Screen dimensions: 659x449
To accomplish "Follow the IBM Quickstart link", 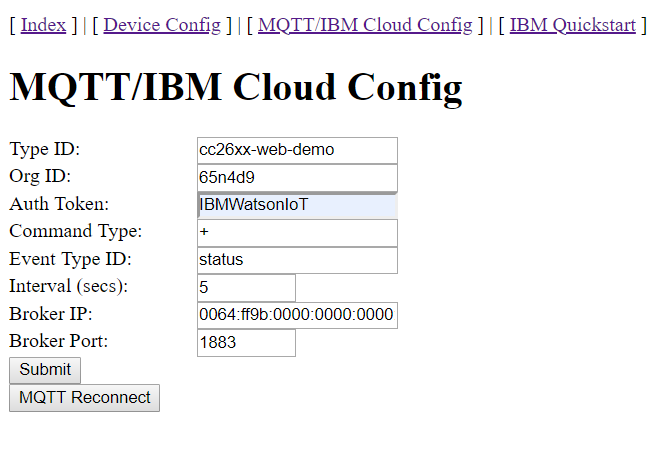I will [574, 25].
